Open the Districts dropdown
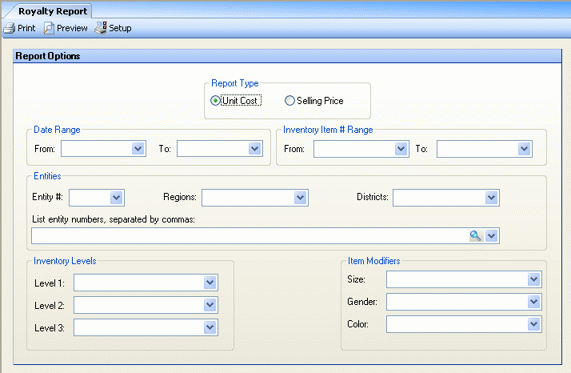 tap(491, 197)
